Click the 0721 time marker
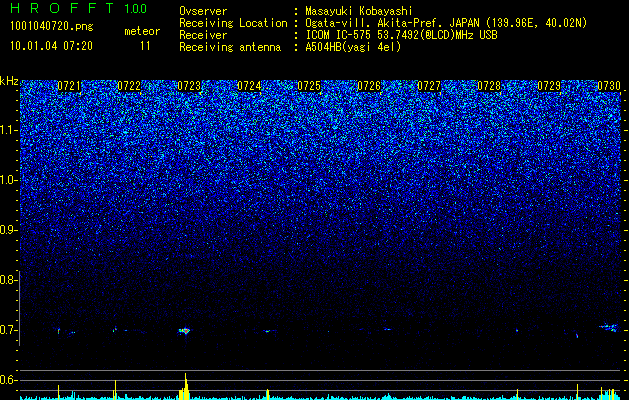The height and width of the screenshot is (400, 629). tap(69, 86)
